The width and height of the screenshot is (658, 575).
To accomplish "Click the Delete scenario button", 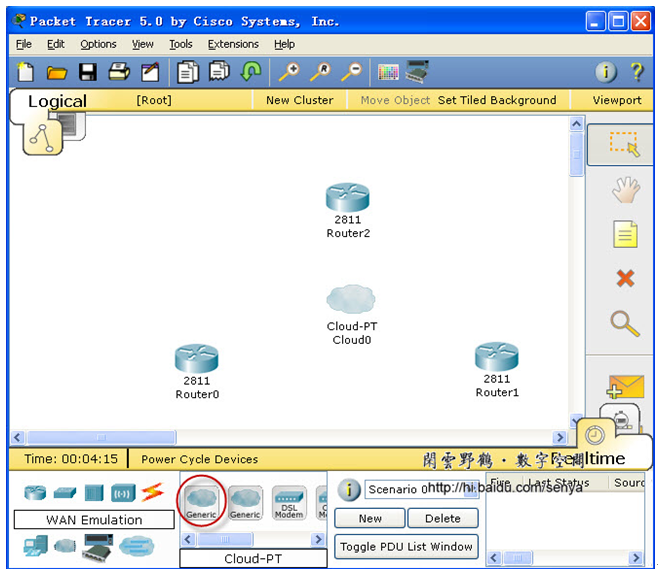I will point(443,518).
